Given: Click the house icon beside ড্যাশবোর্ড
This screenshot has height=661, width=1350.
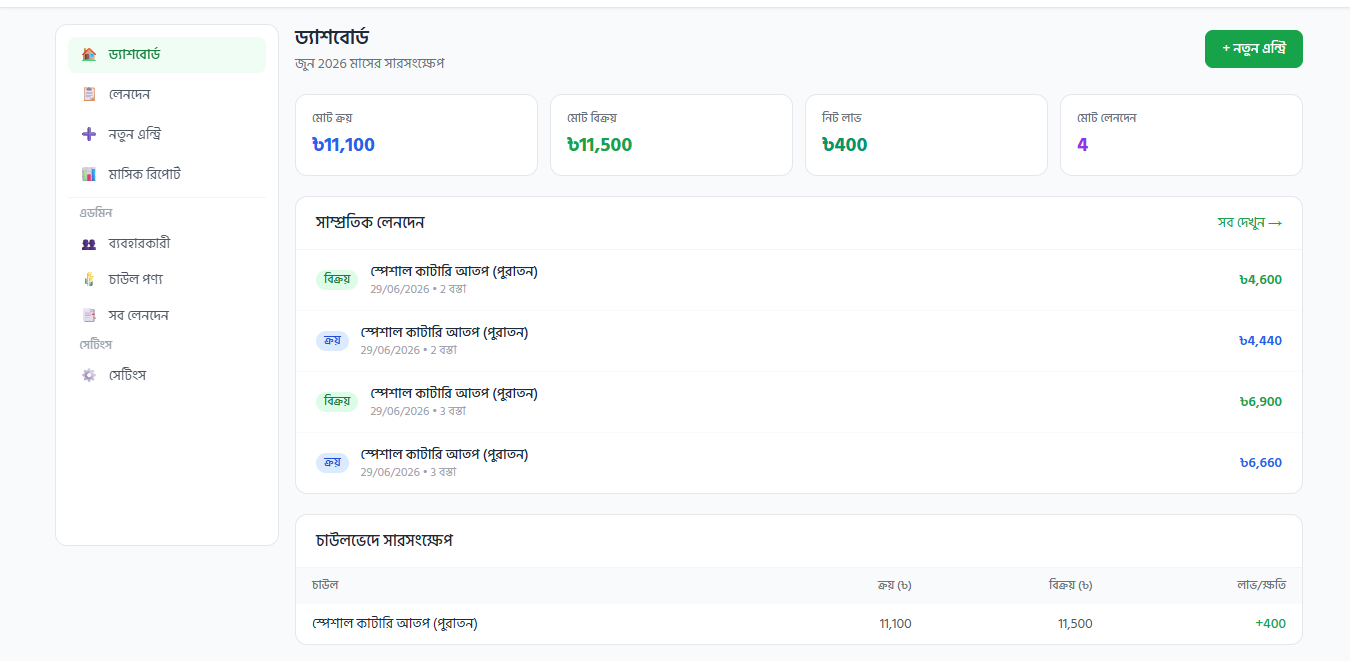Looking at the screenshot, I should tap(89, 54).
